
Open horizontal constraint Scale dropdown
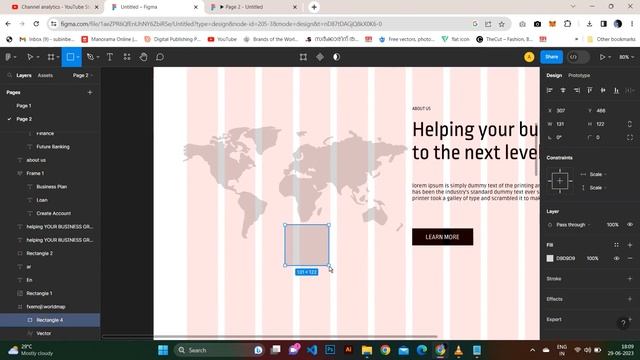click(x=598, y=174)
